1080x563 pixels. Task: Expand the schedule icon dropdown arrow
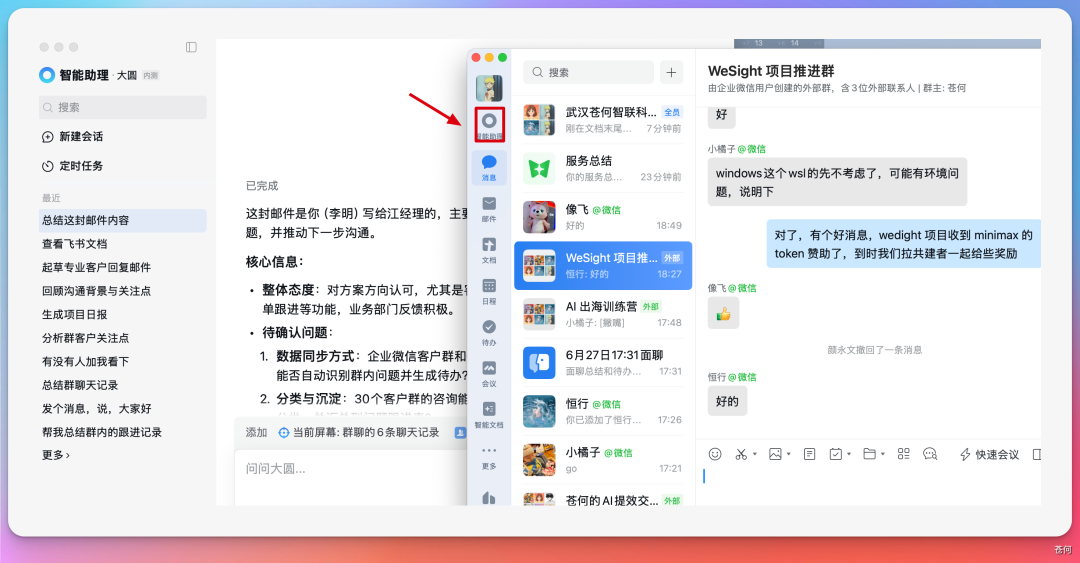pyautogui.click(x=849, y=454)
